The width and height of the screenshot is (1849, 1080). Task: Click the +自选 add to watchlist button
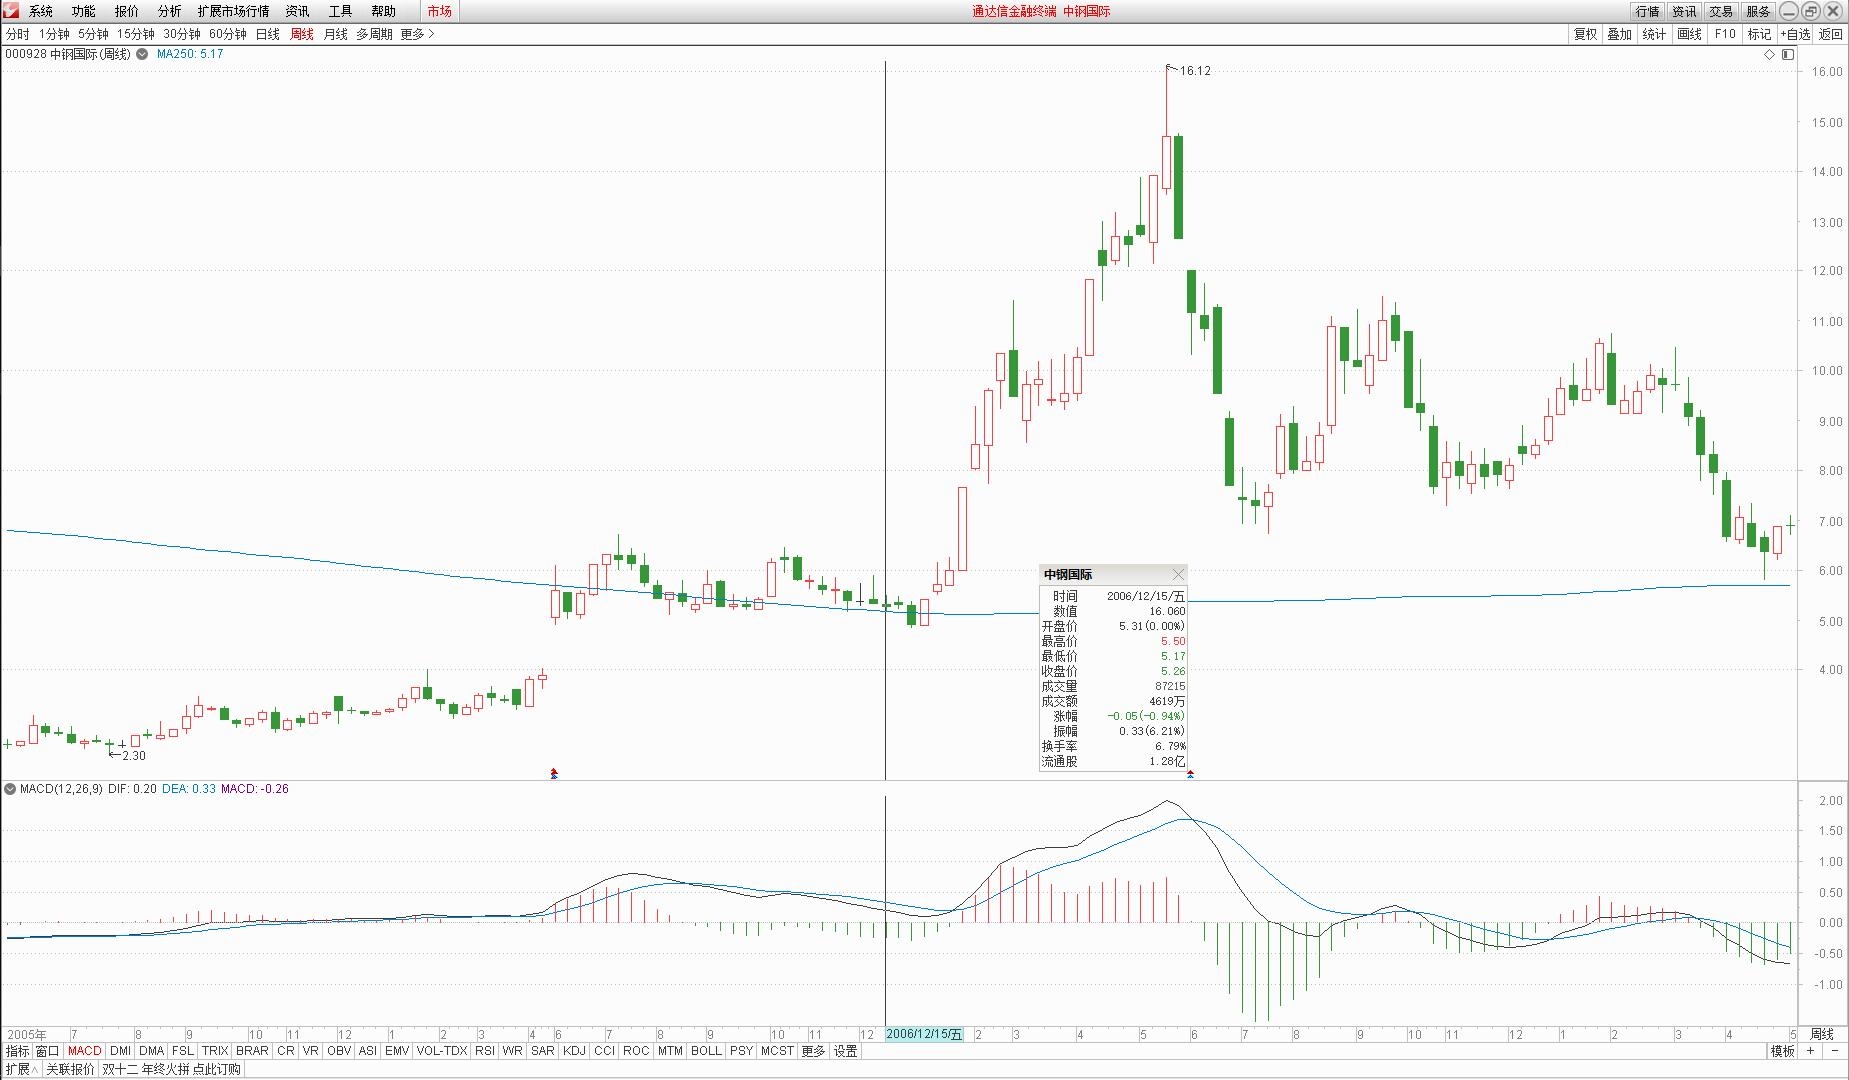pyautogui.click(x=1794, y=34)
